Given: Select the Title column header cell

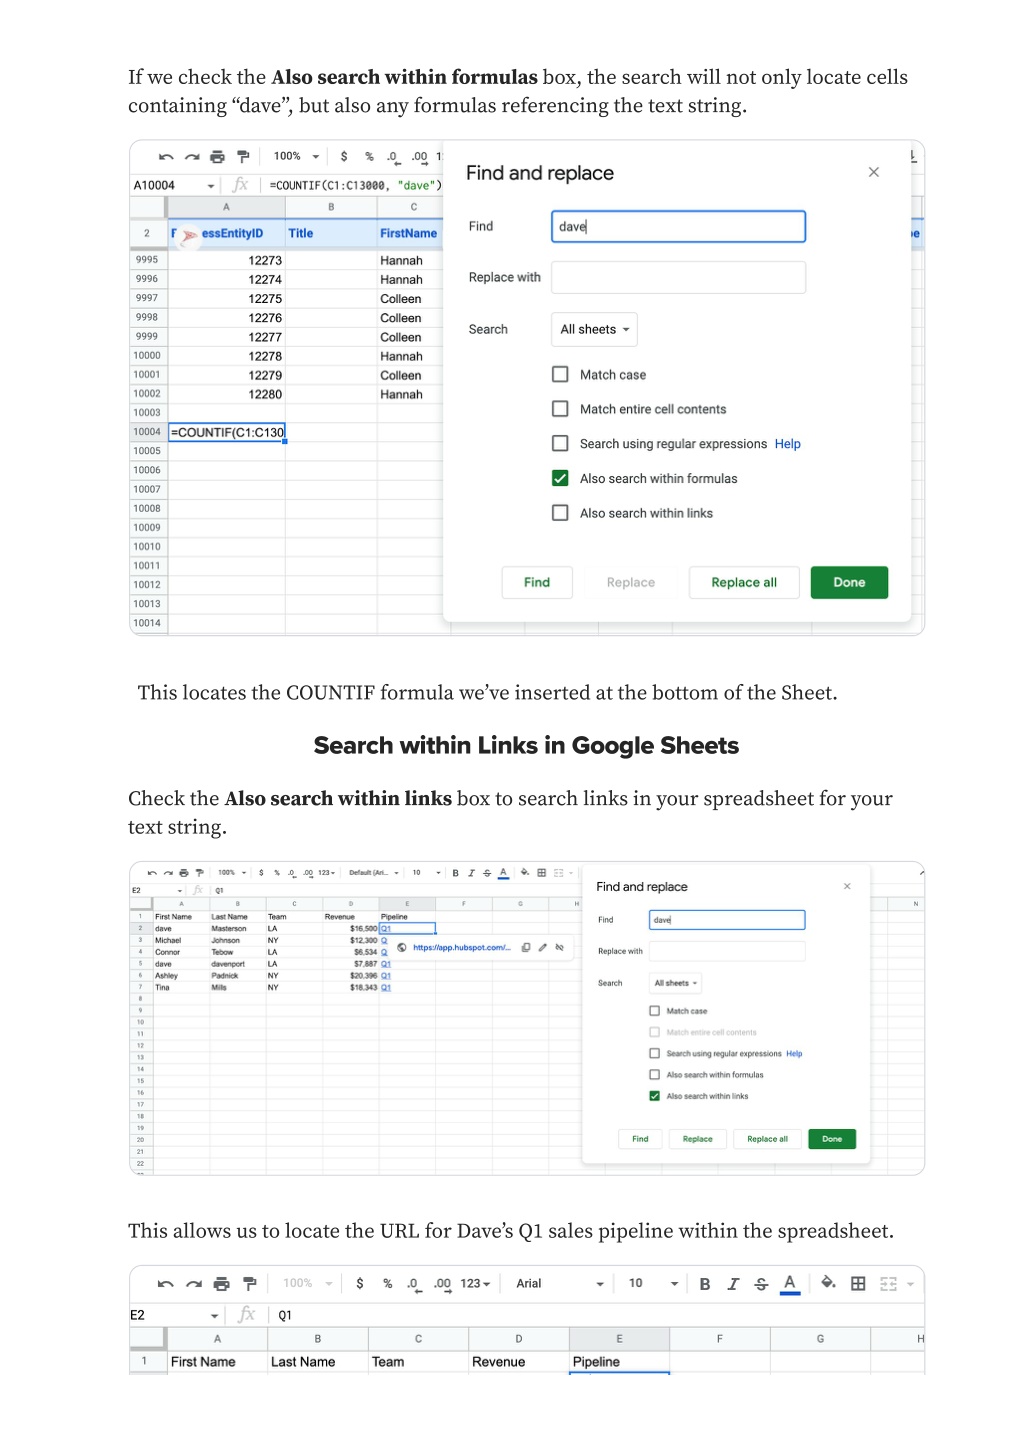Looking at the screenshot, I should point(331,233).
